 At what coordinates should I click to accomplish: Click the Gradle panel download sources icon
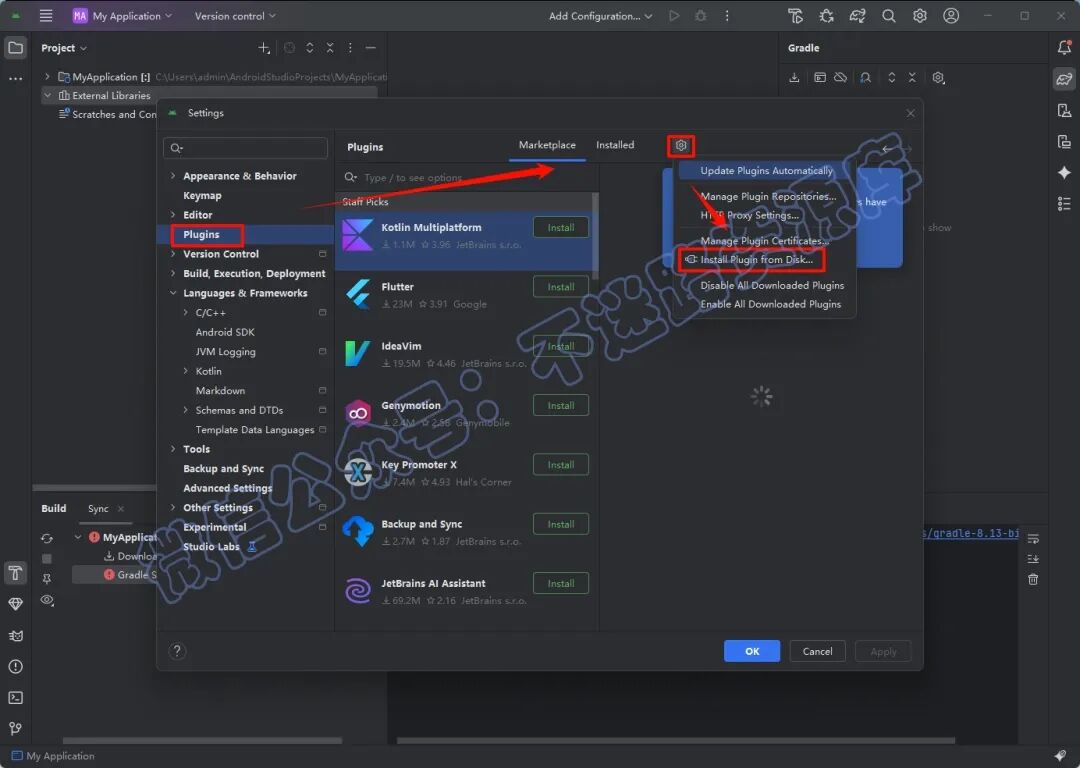click(x=794, y=78)
